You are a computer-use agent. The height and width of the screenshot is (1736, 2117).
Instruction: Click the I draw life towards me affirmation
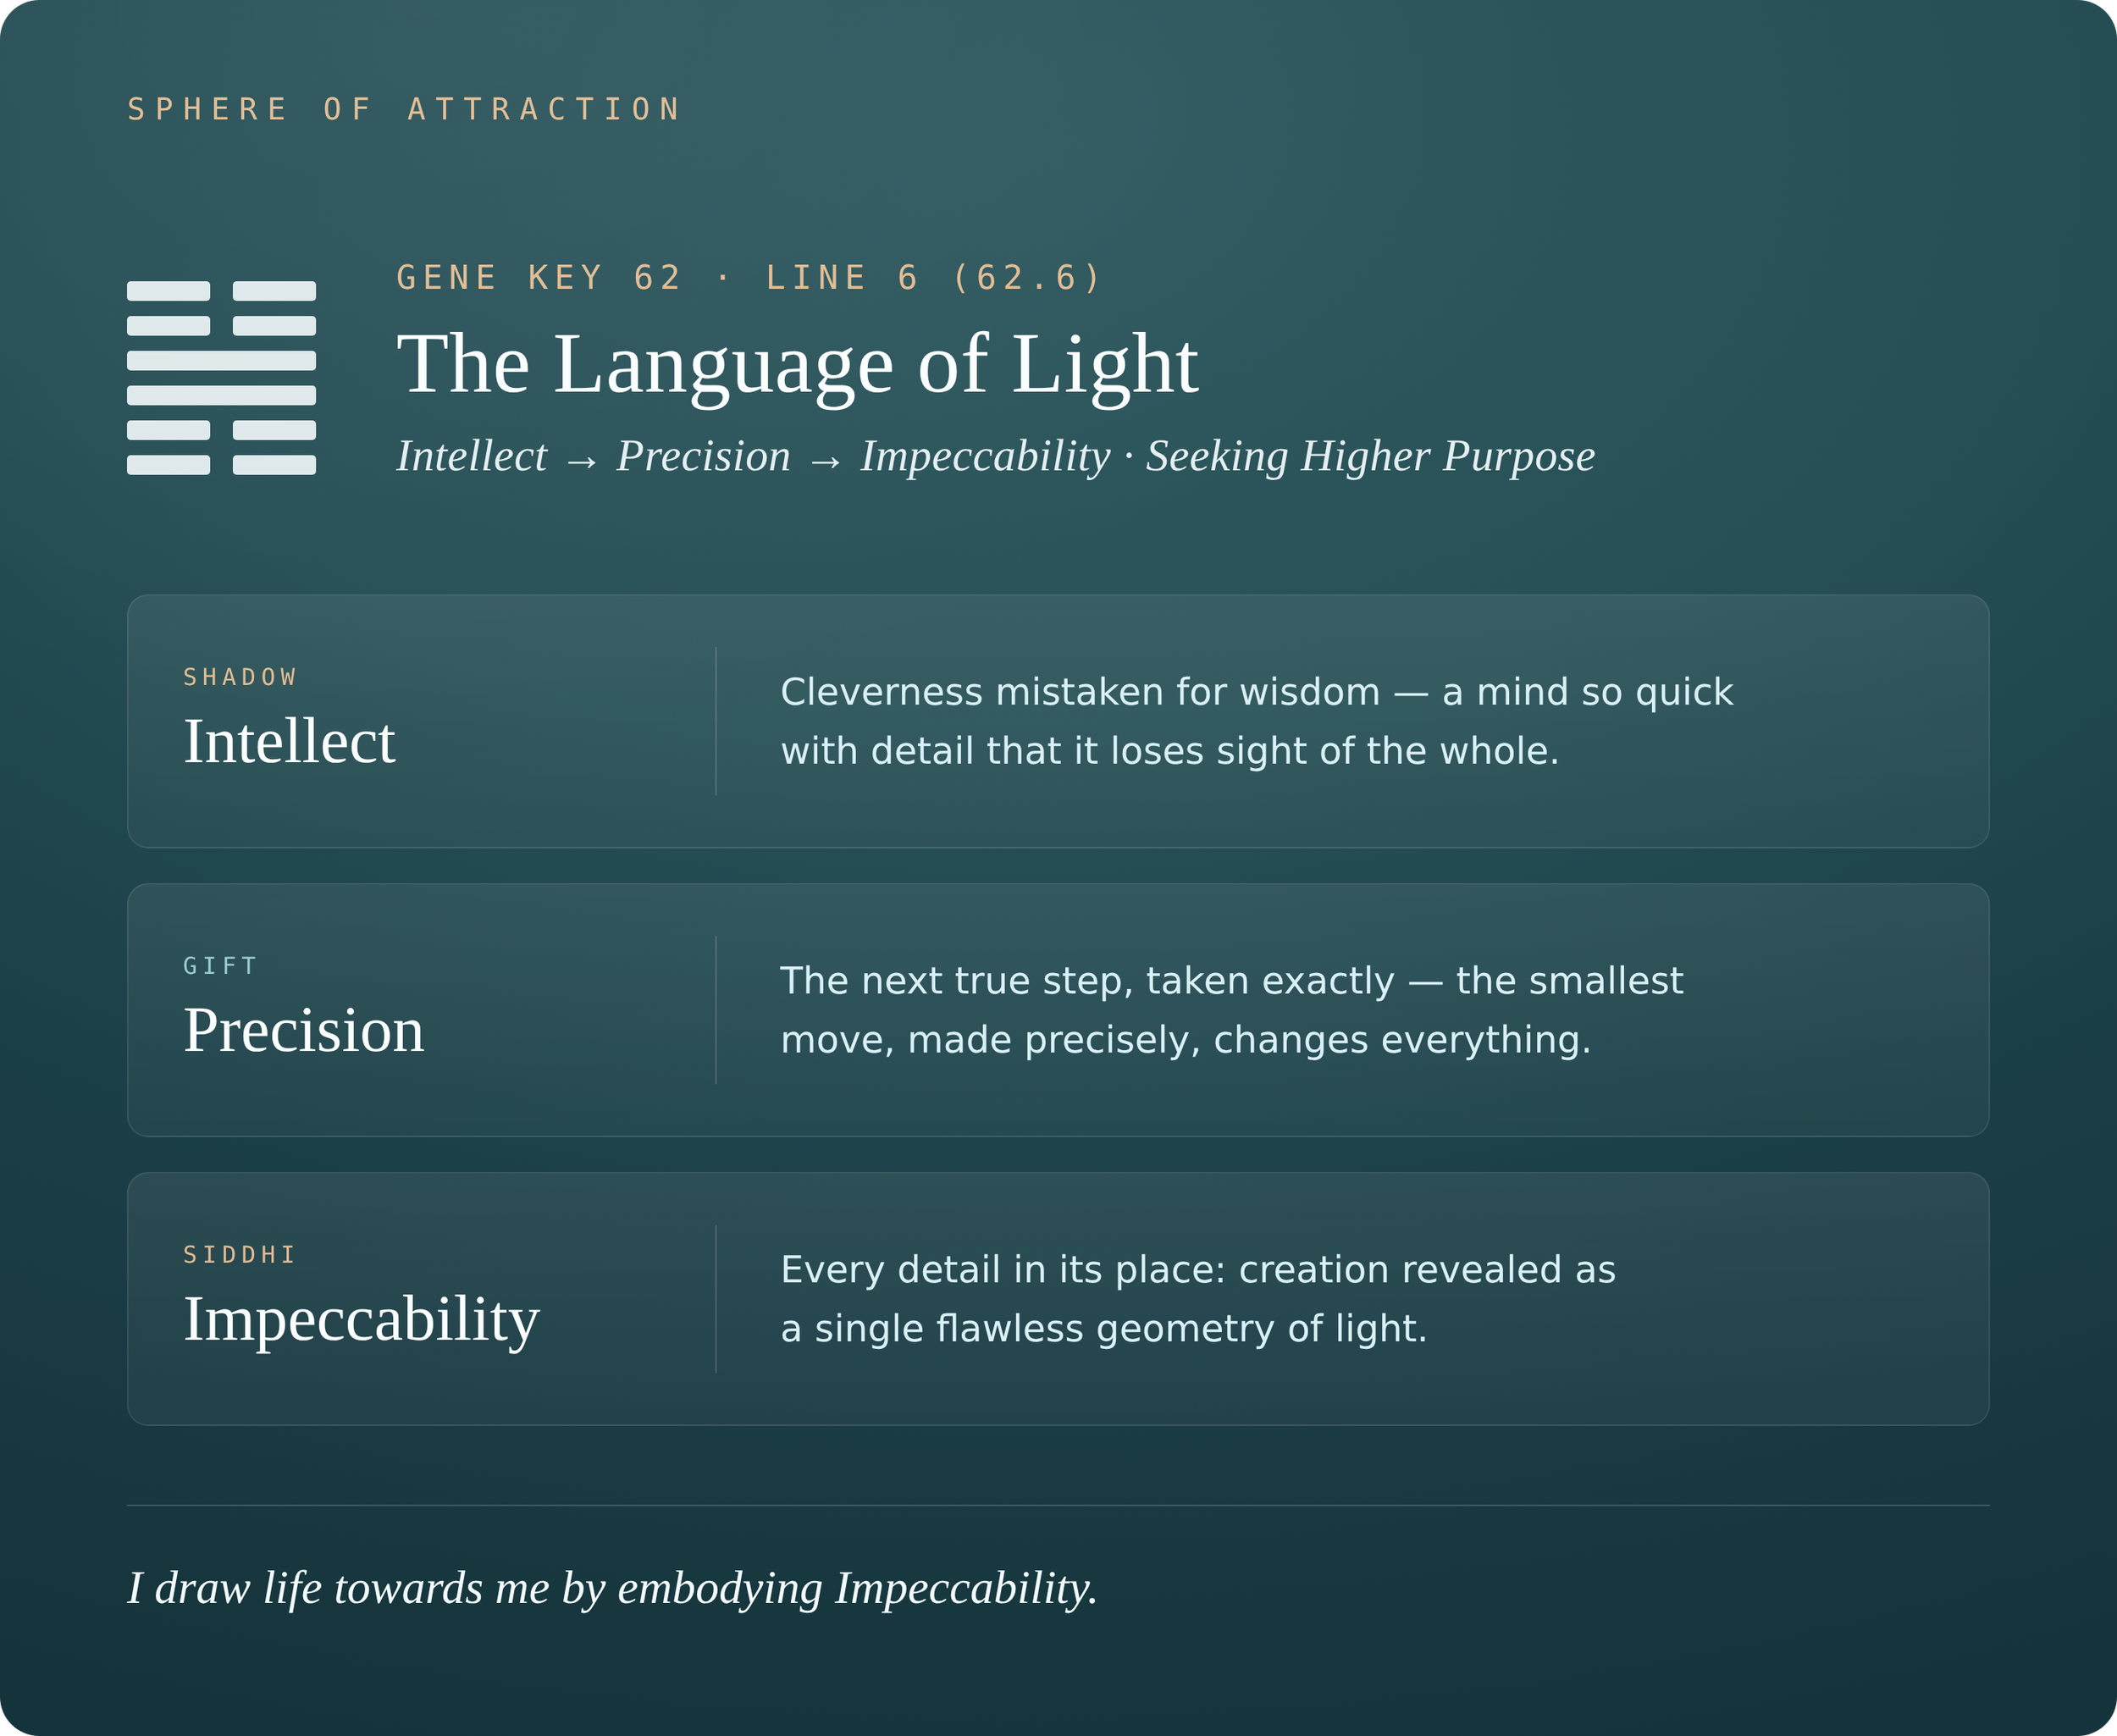pos(612,1589)
